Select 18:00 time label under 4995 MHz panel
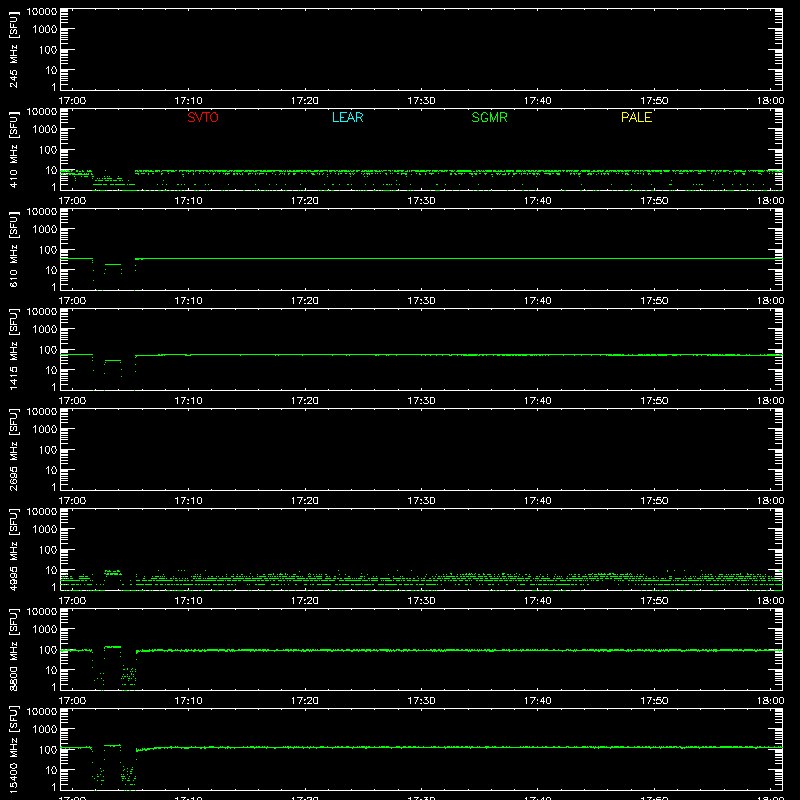This screenshot has width=800, height=800. tap(770, 601)
